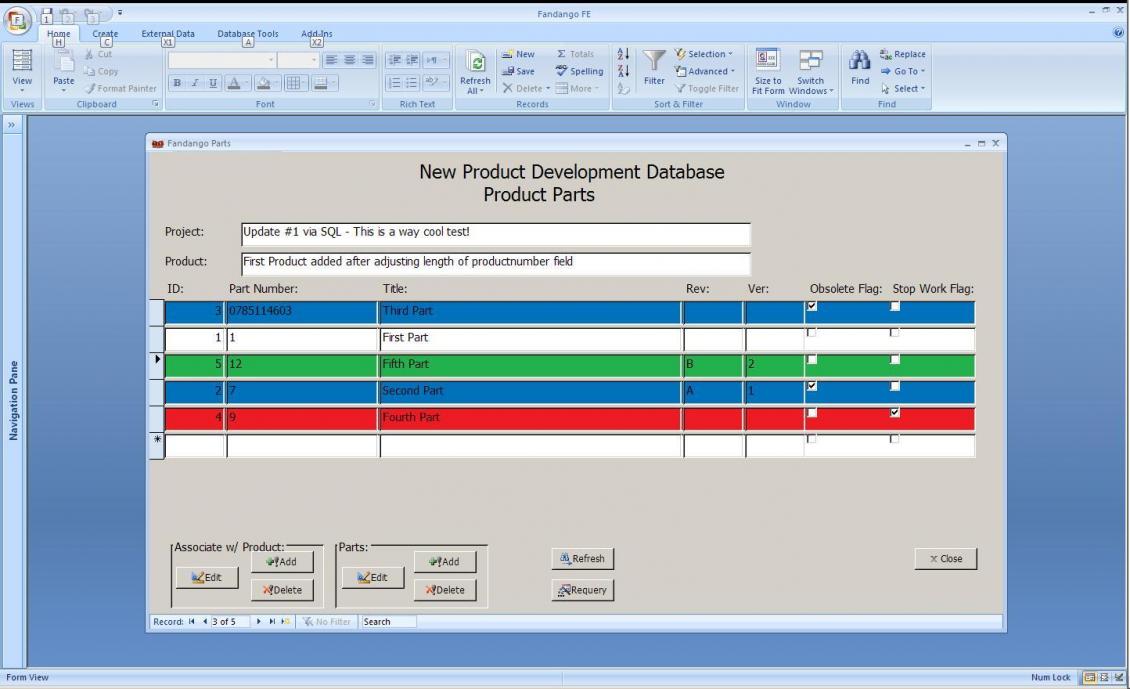Click the form's Refresh button
The width and height of the screenshot is (1130, 689).
tap(582, 559)
